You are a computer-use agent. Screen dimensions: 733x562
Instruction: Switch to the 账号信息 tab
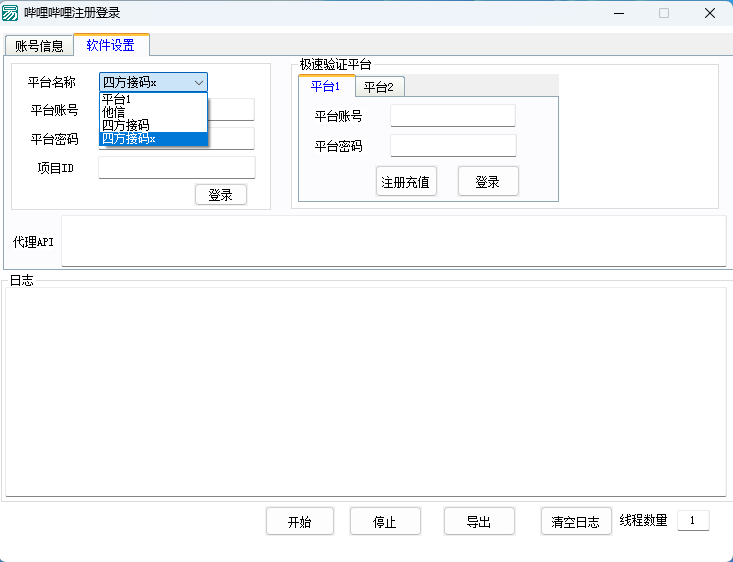[x=40, y=46]
